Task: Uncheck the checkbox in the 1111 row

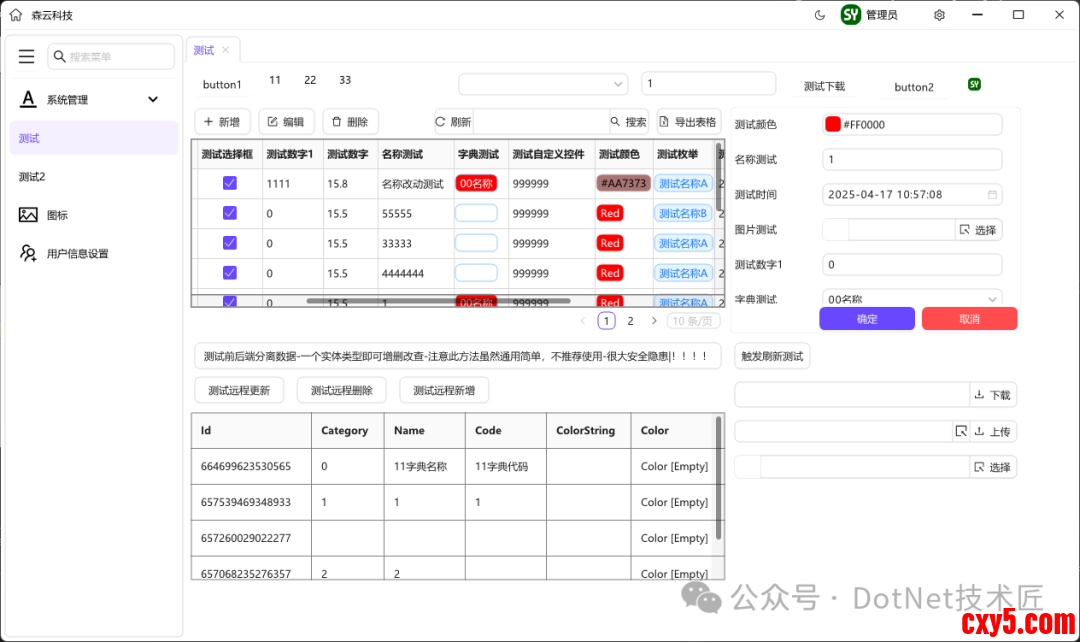Action: [229, 183]
